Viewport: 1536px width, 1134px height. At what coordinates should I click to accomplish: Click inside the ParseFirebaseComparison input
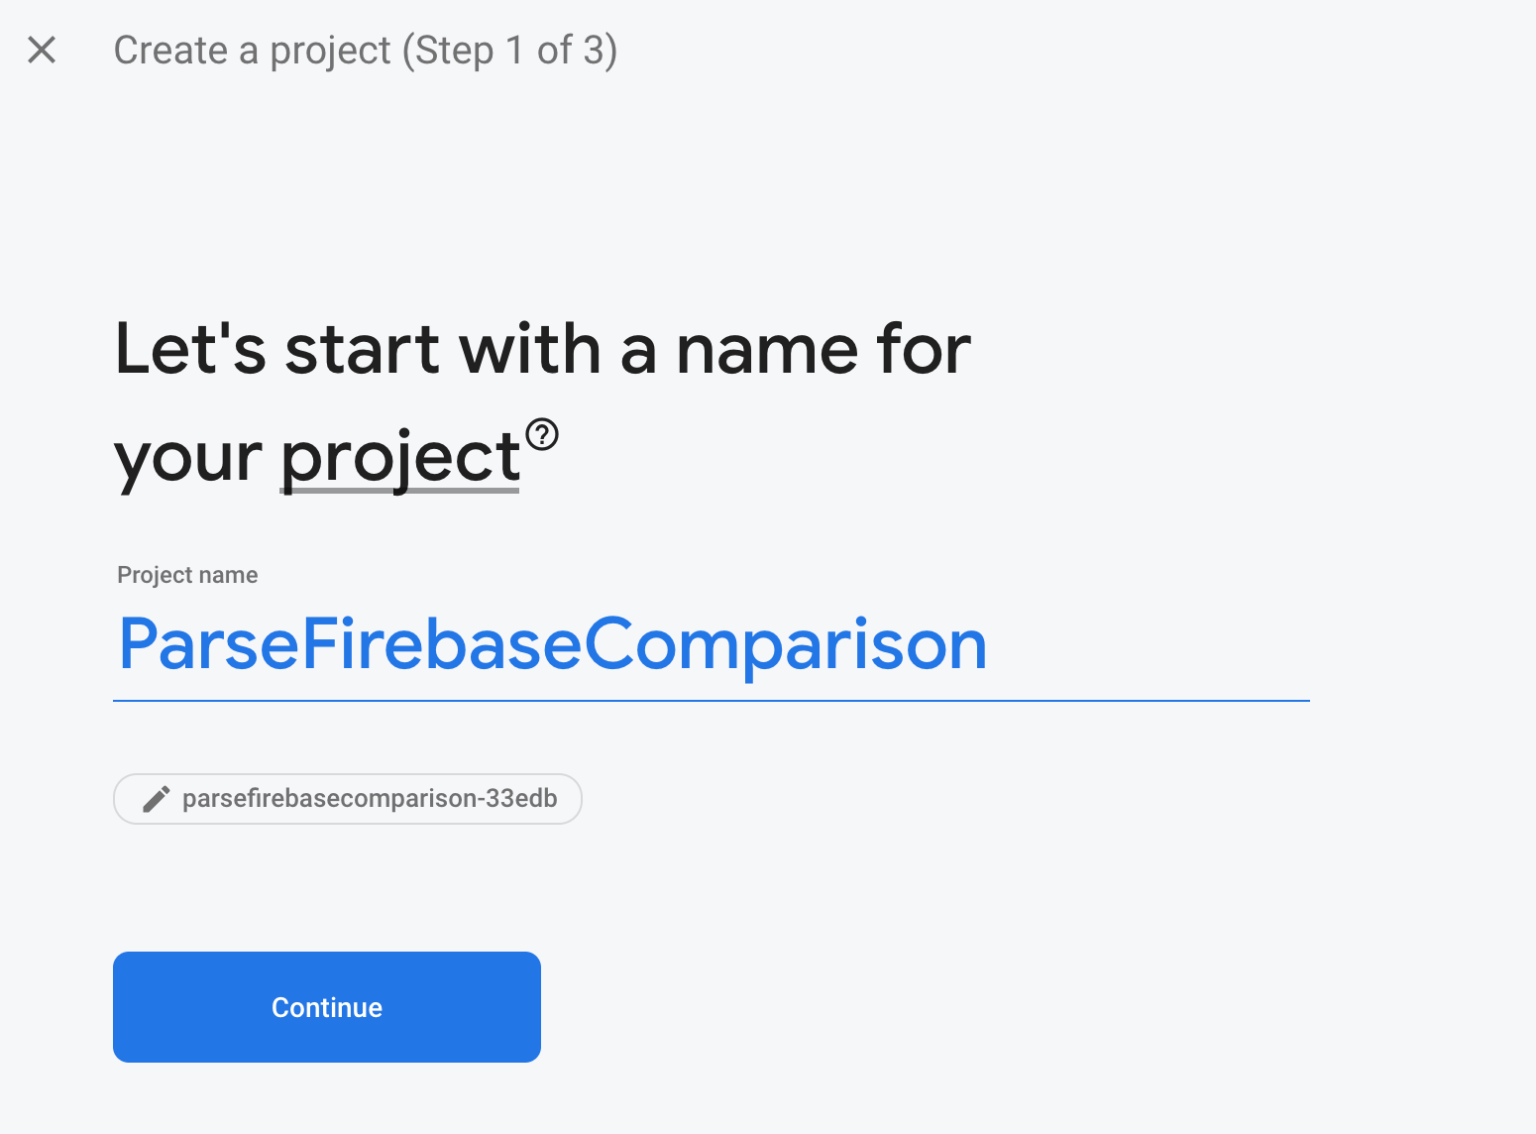point(550,644)
